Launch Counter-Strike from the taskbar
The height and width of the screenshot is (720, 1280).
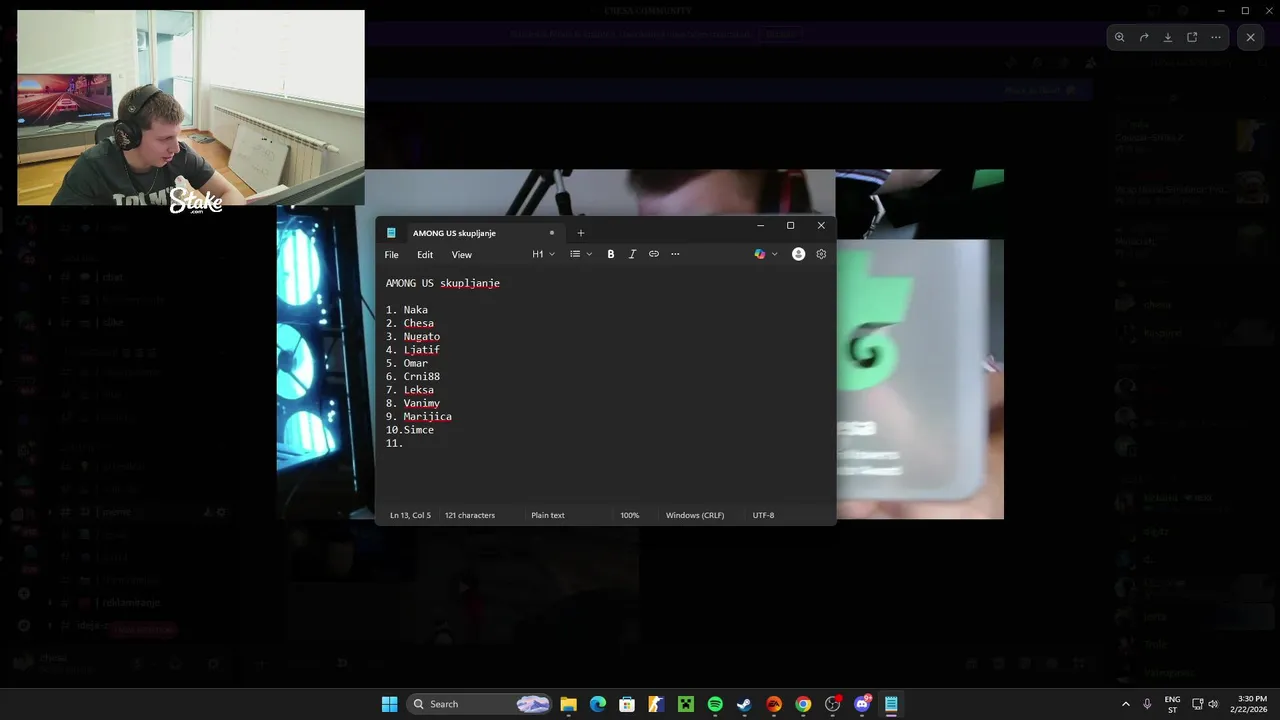pyautogui.click(x=656, y=704)
